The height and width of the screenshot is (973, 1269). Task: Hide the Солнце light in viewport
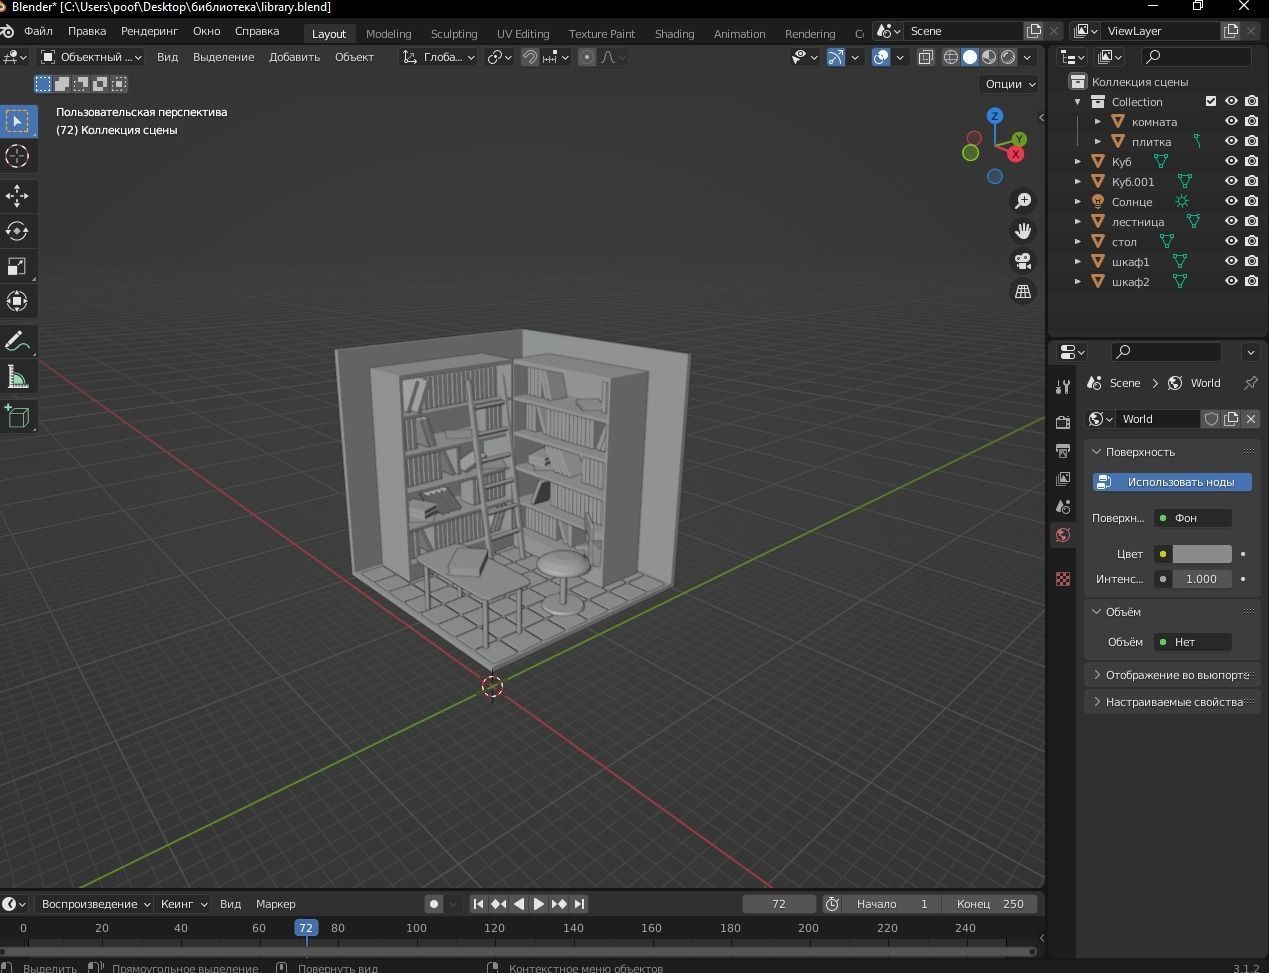tap(1232, 201)
